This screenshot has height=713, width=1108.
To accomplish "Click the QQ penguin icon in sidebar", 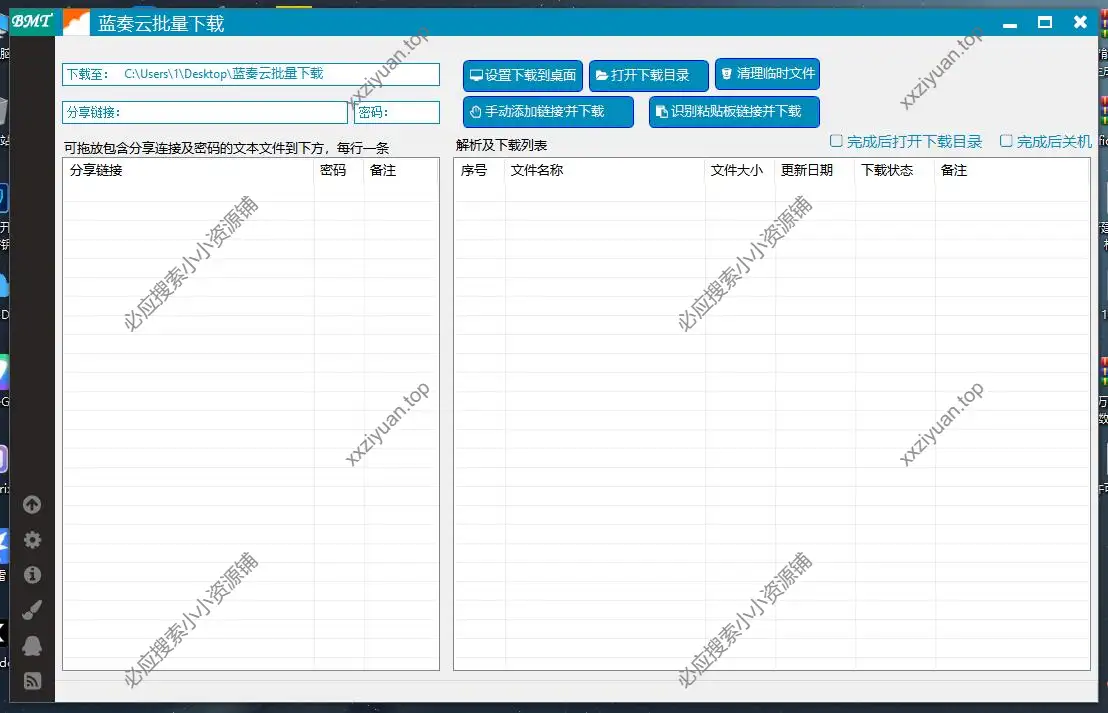I will click(32, 645).
